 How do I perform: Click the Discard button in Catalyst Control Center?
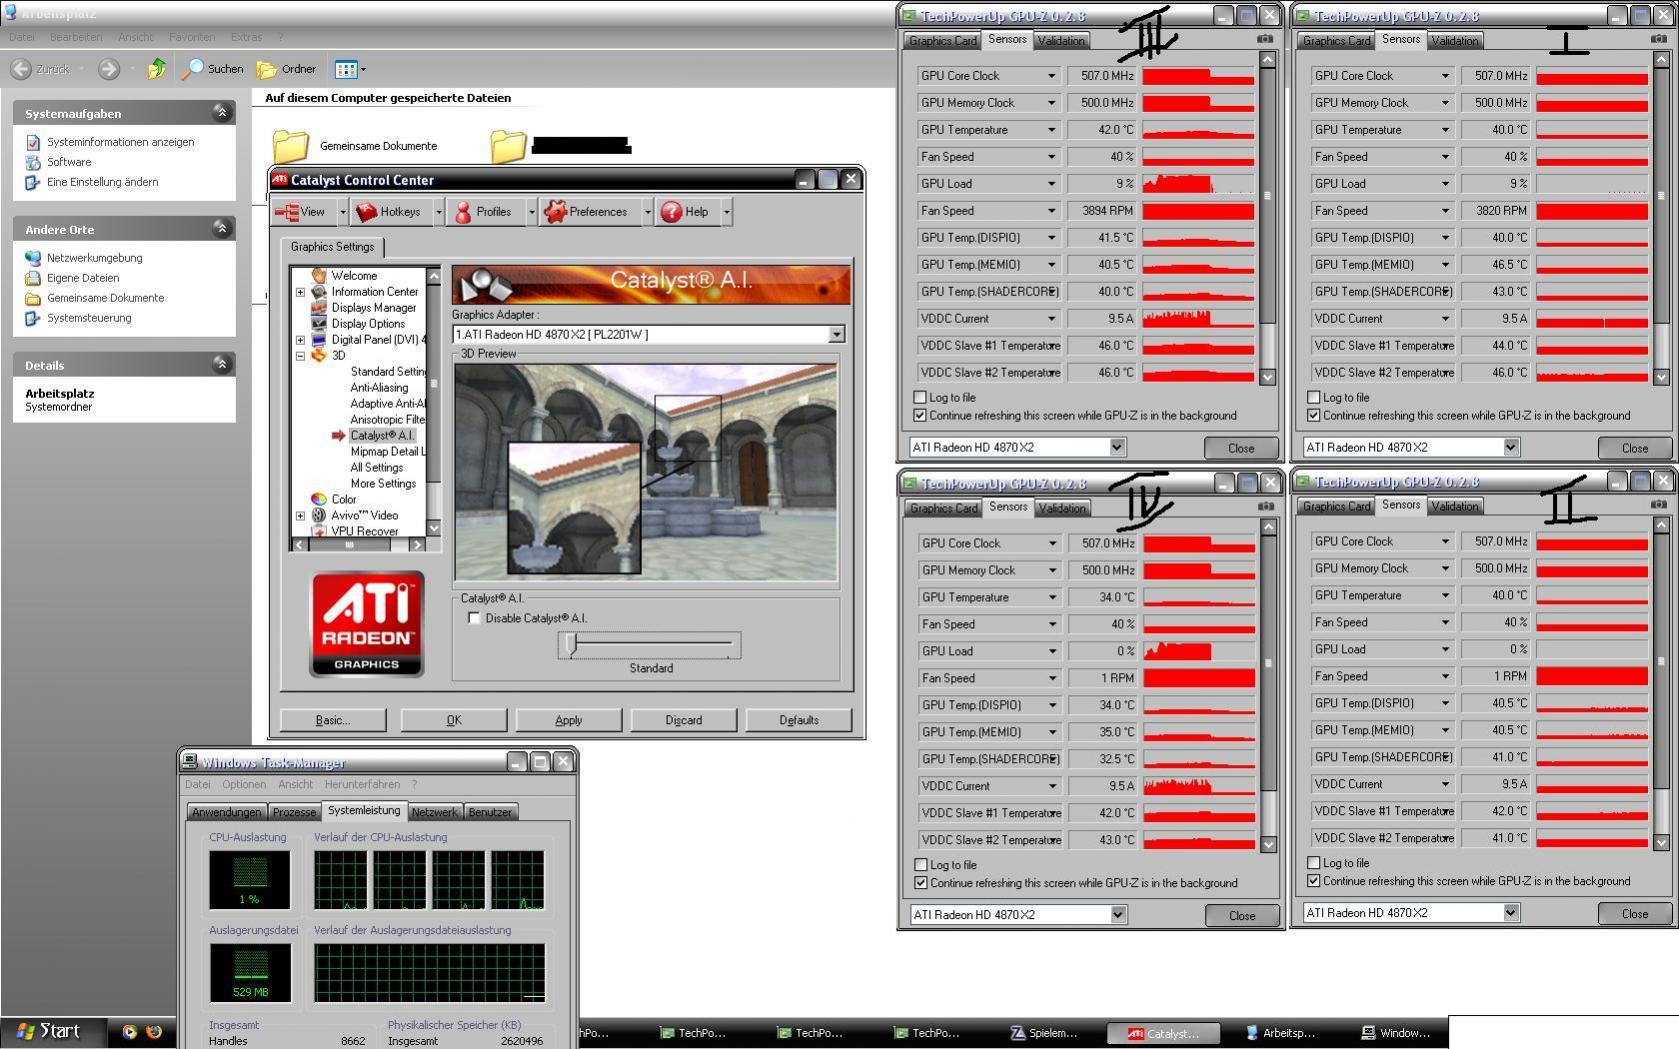684,720
